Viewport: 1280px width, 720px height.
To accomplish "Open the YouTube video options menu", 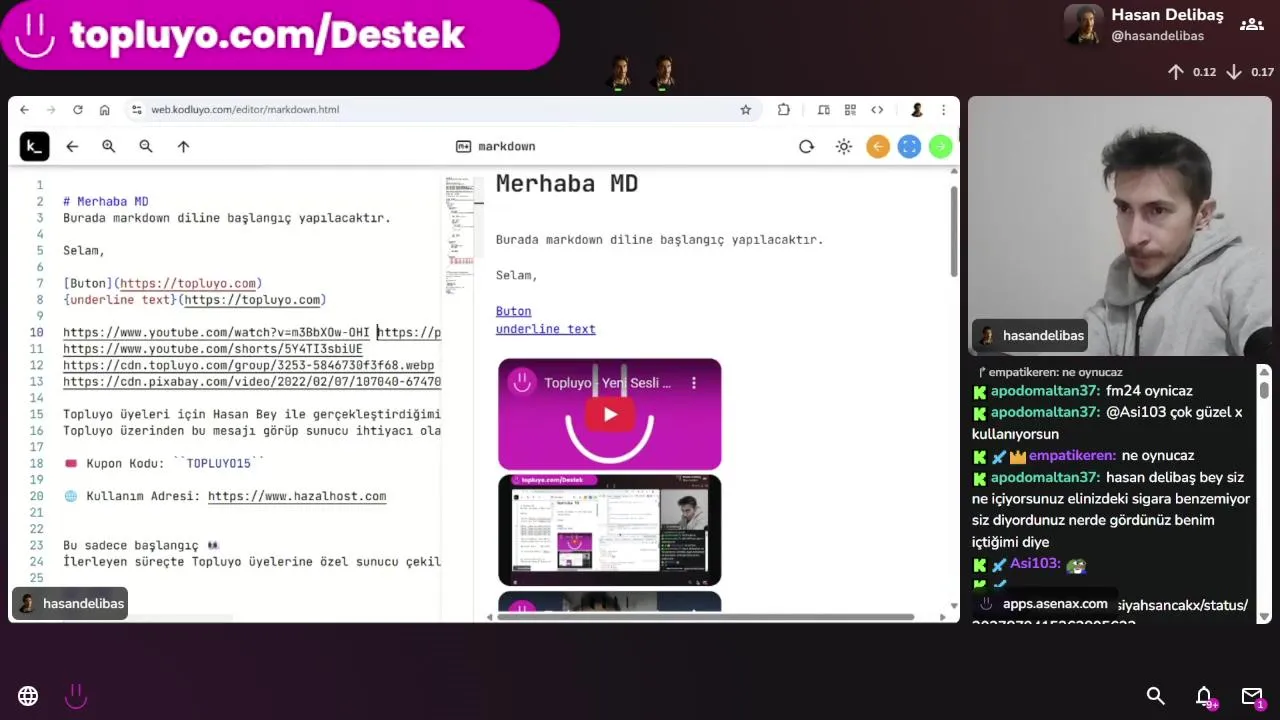I will pos(693,383).
